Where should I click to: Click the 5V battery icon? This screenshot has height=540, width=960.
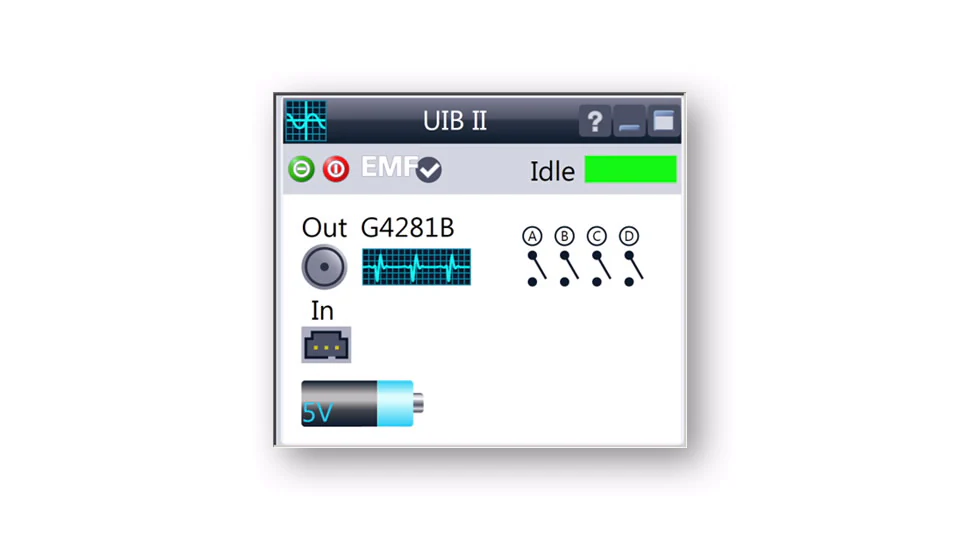click(x=362, y=403)
